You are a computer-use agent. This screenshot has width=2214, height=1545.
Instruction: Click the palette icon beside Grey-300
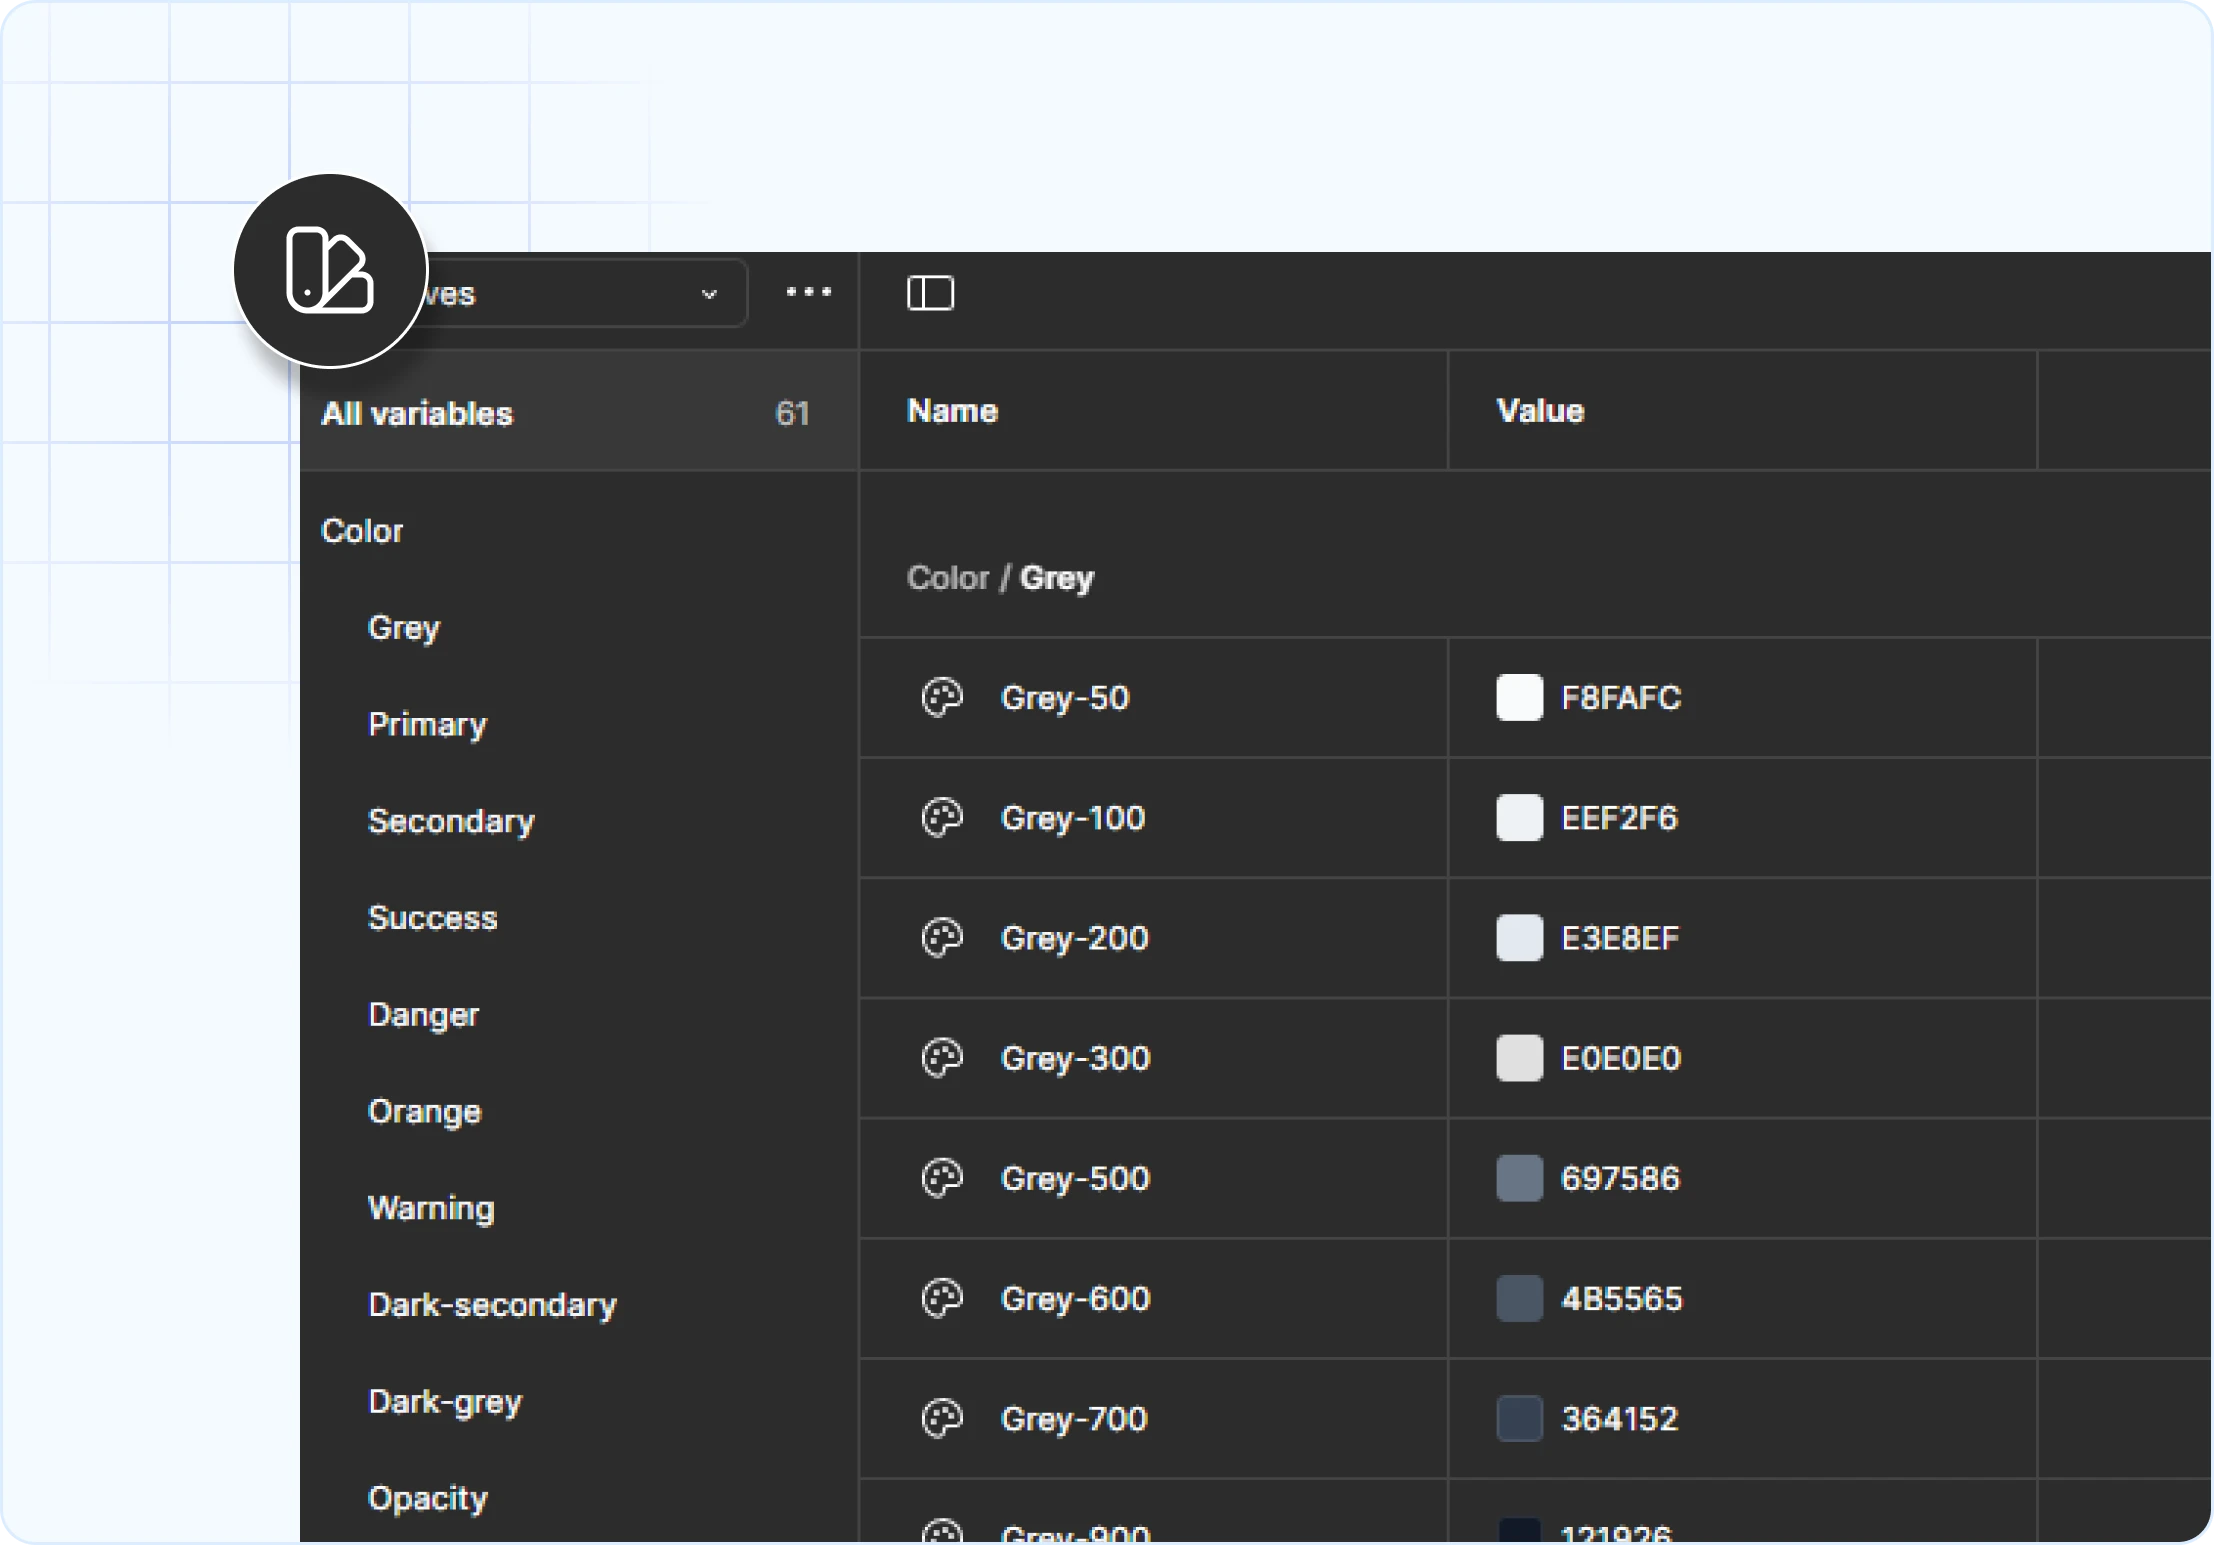coord(941,1058)
